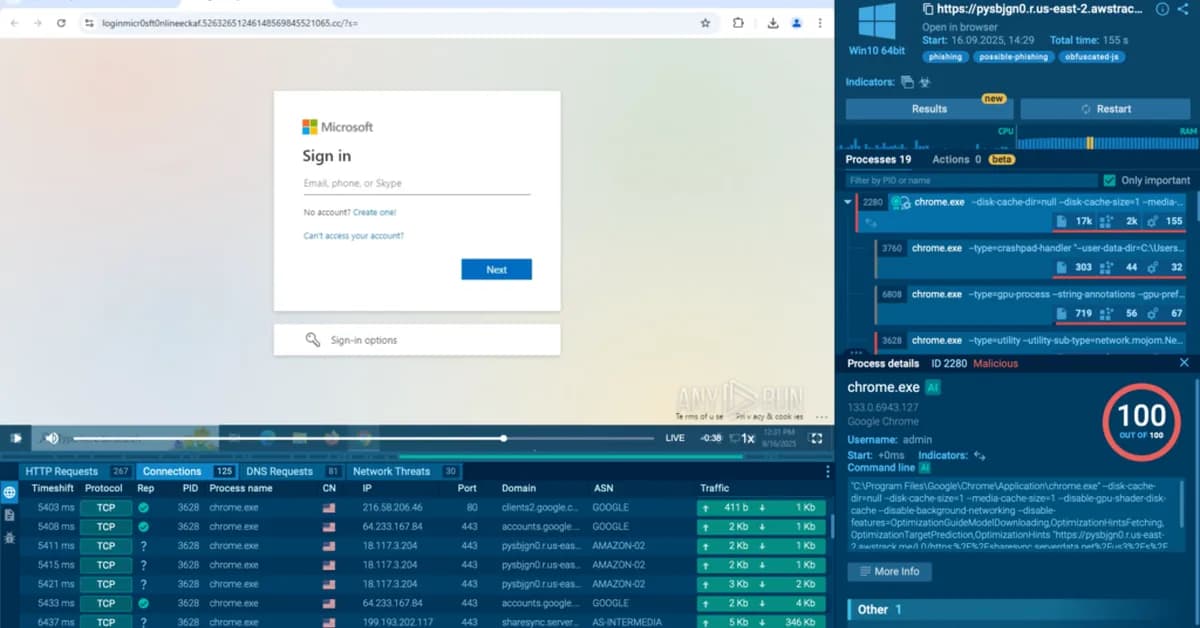The height and width of the screenshot is (628, 1200).
Task: Expand the collapsed process list dots
Action: (855, 351)
